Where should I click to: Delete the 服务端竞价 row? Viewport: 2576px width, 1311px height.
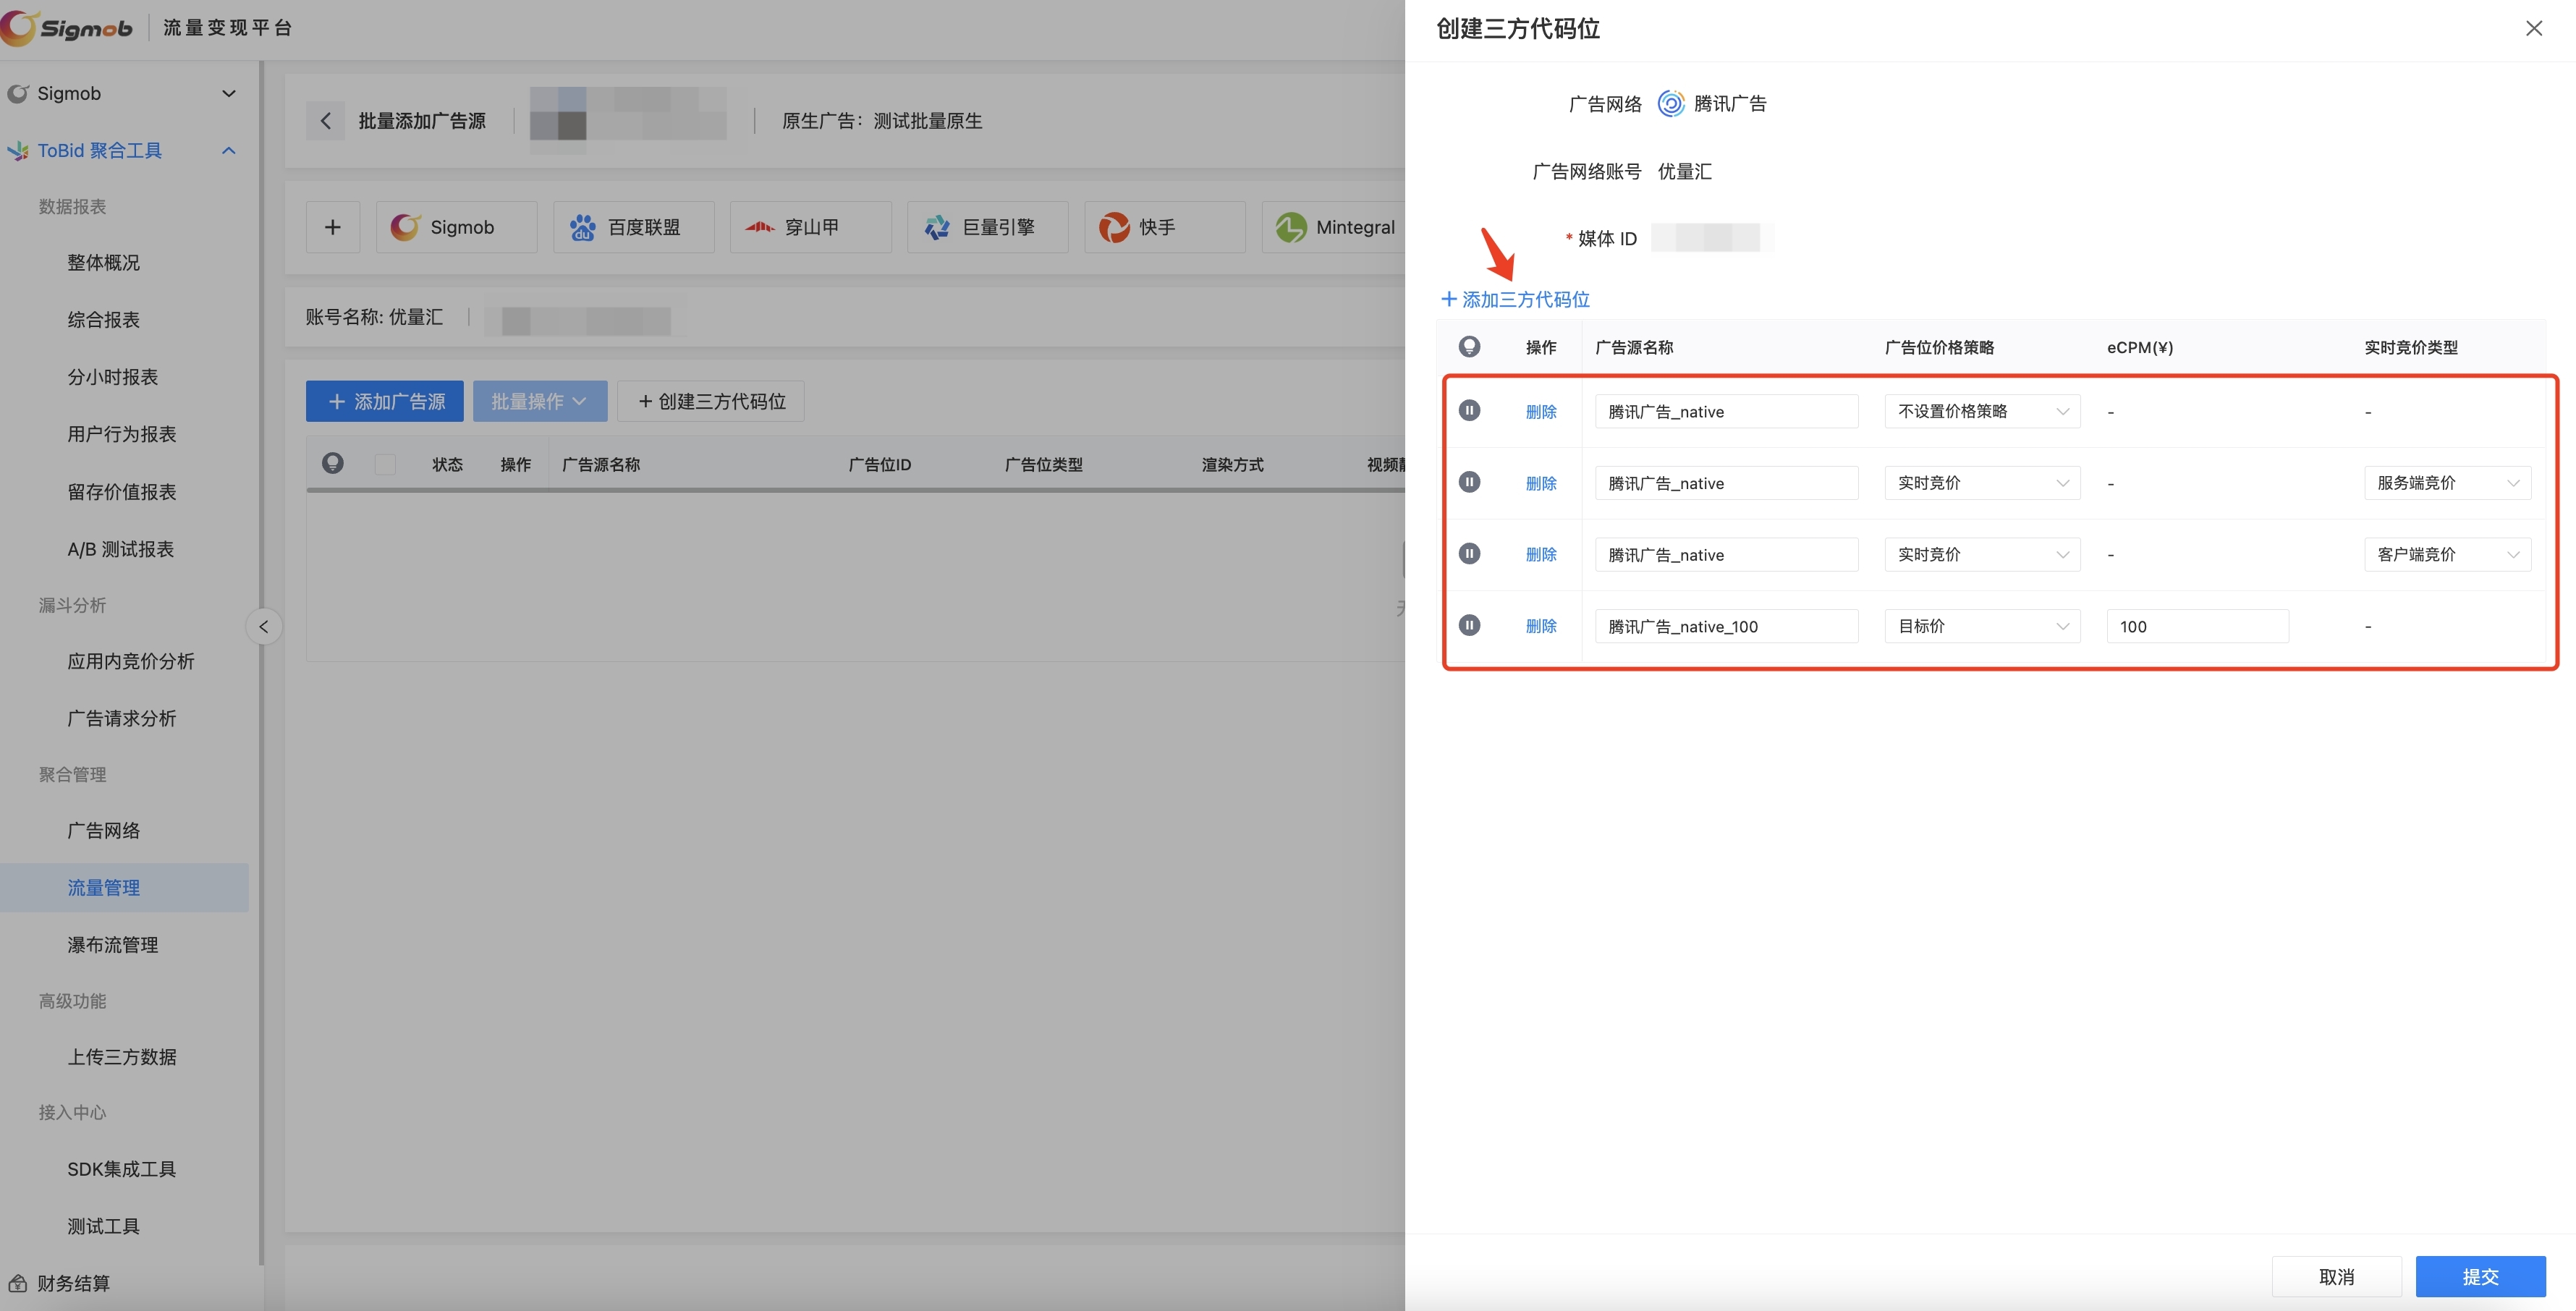pyautogui.click(x=1541, y=483)
